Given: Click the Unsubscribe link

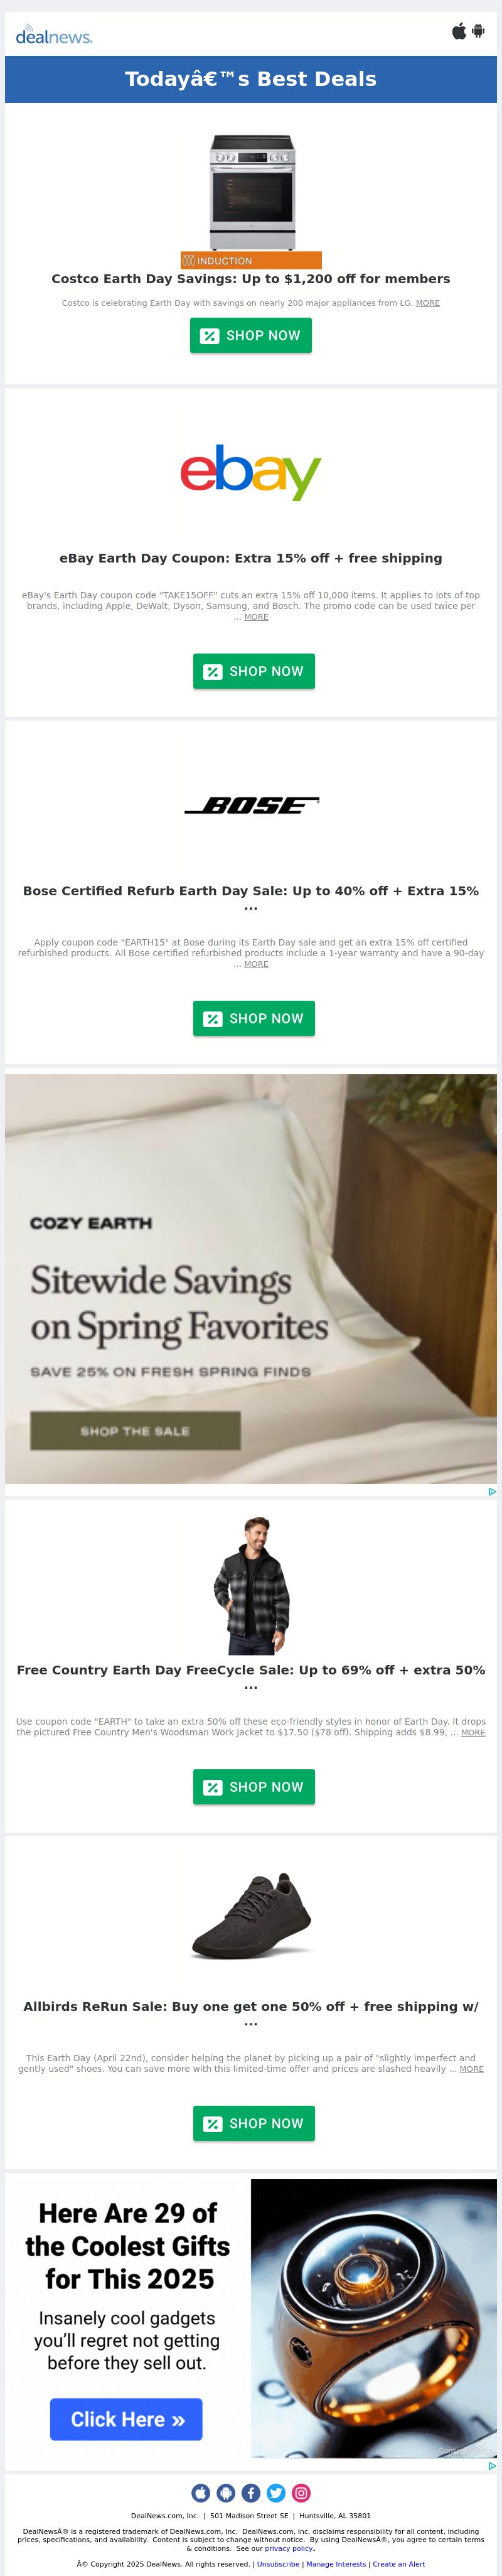Looking at the screenshot, I should coord(278,2564).
